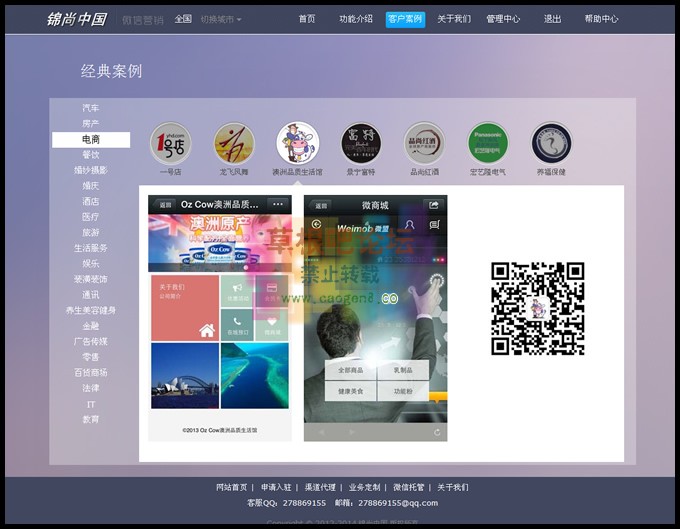Choose the 澳洲品质生活馆 cow logo
This screenshot has height=529, width=680.
[298, 144]
